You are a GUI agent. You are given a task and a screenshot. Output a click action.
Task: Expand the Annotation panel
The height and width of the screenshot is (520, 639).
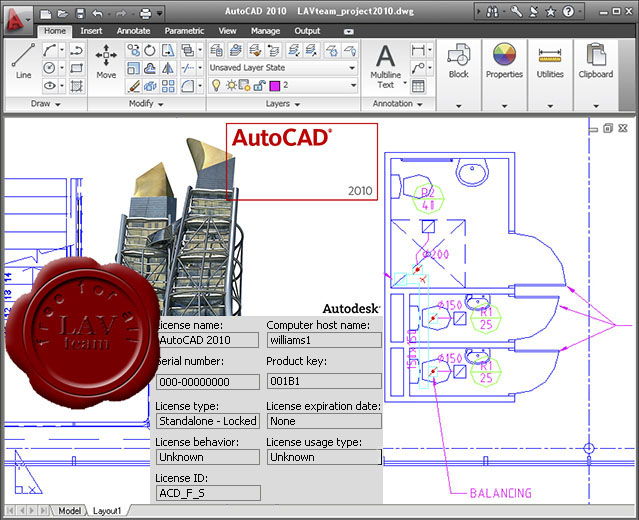pos(397,104)
